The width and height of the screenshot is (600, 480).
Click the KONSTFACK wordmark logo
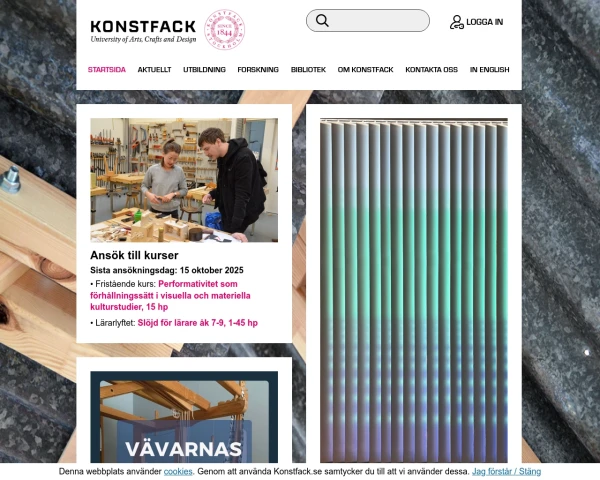143,31
